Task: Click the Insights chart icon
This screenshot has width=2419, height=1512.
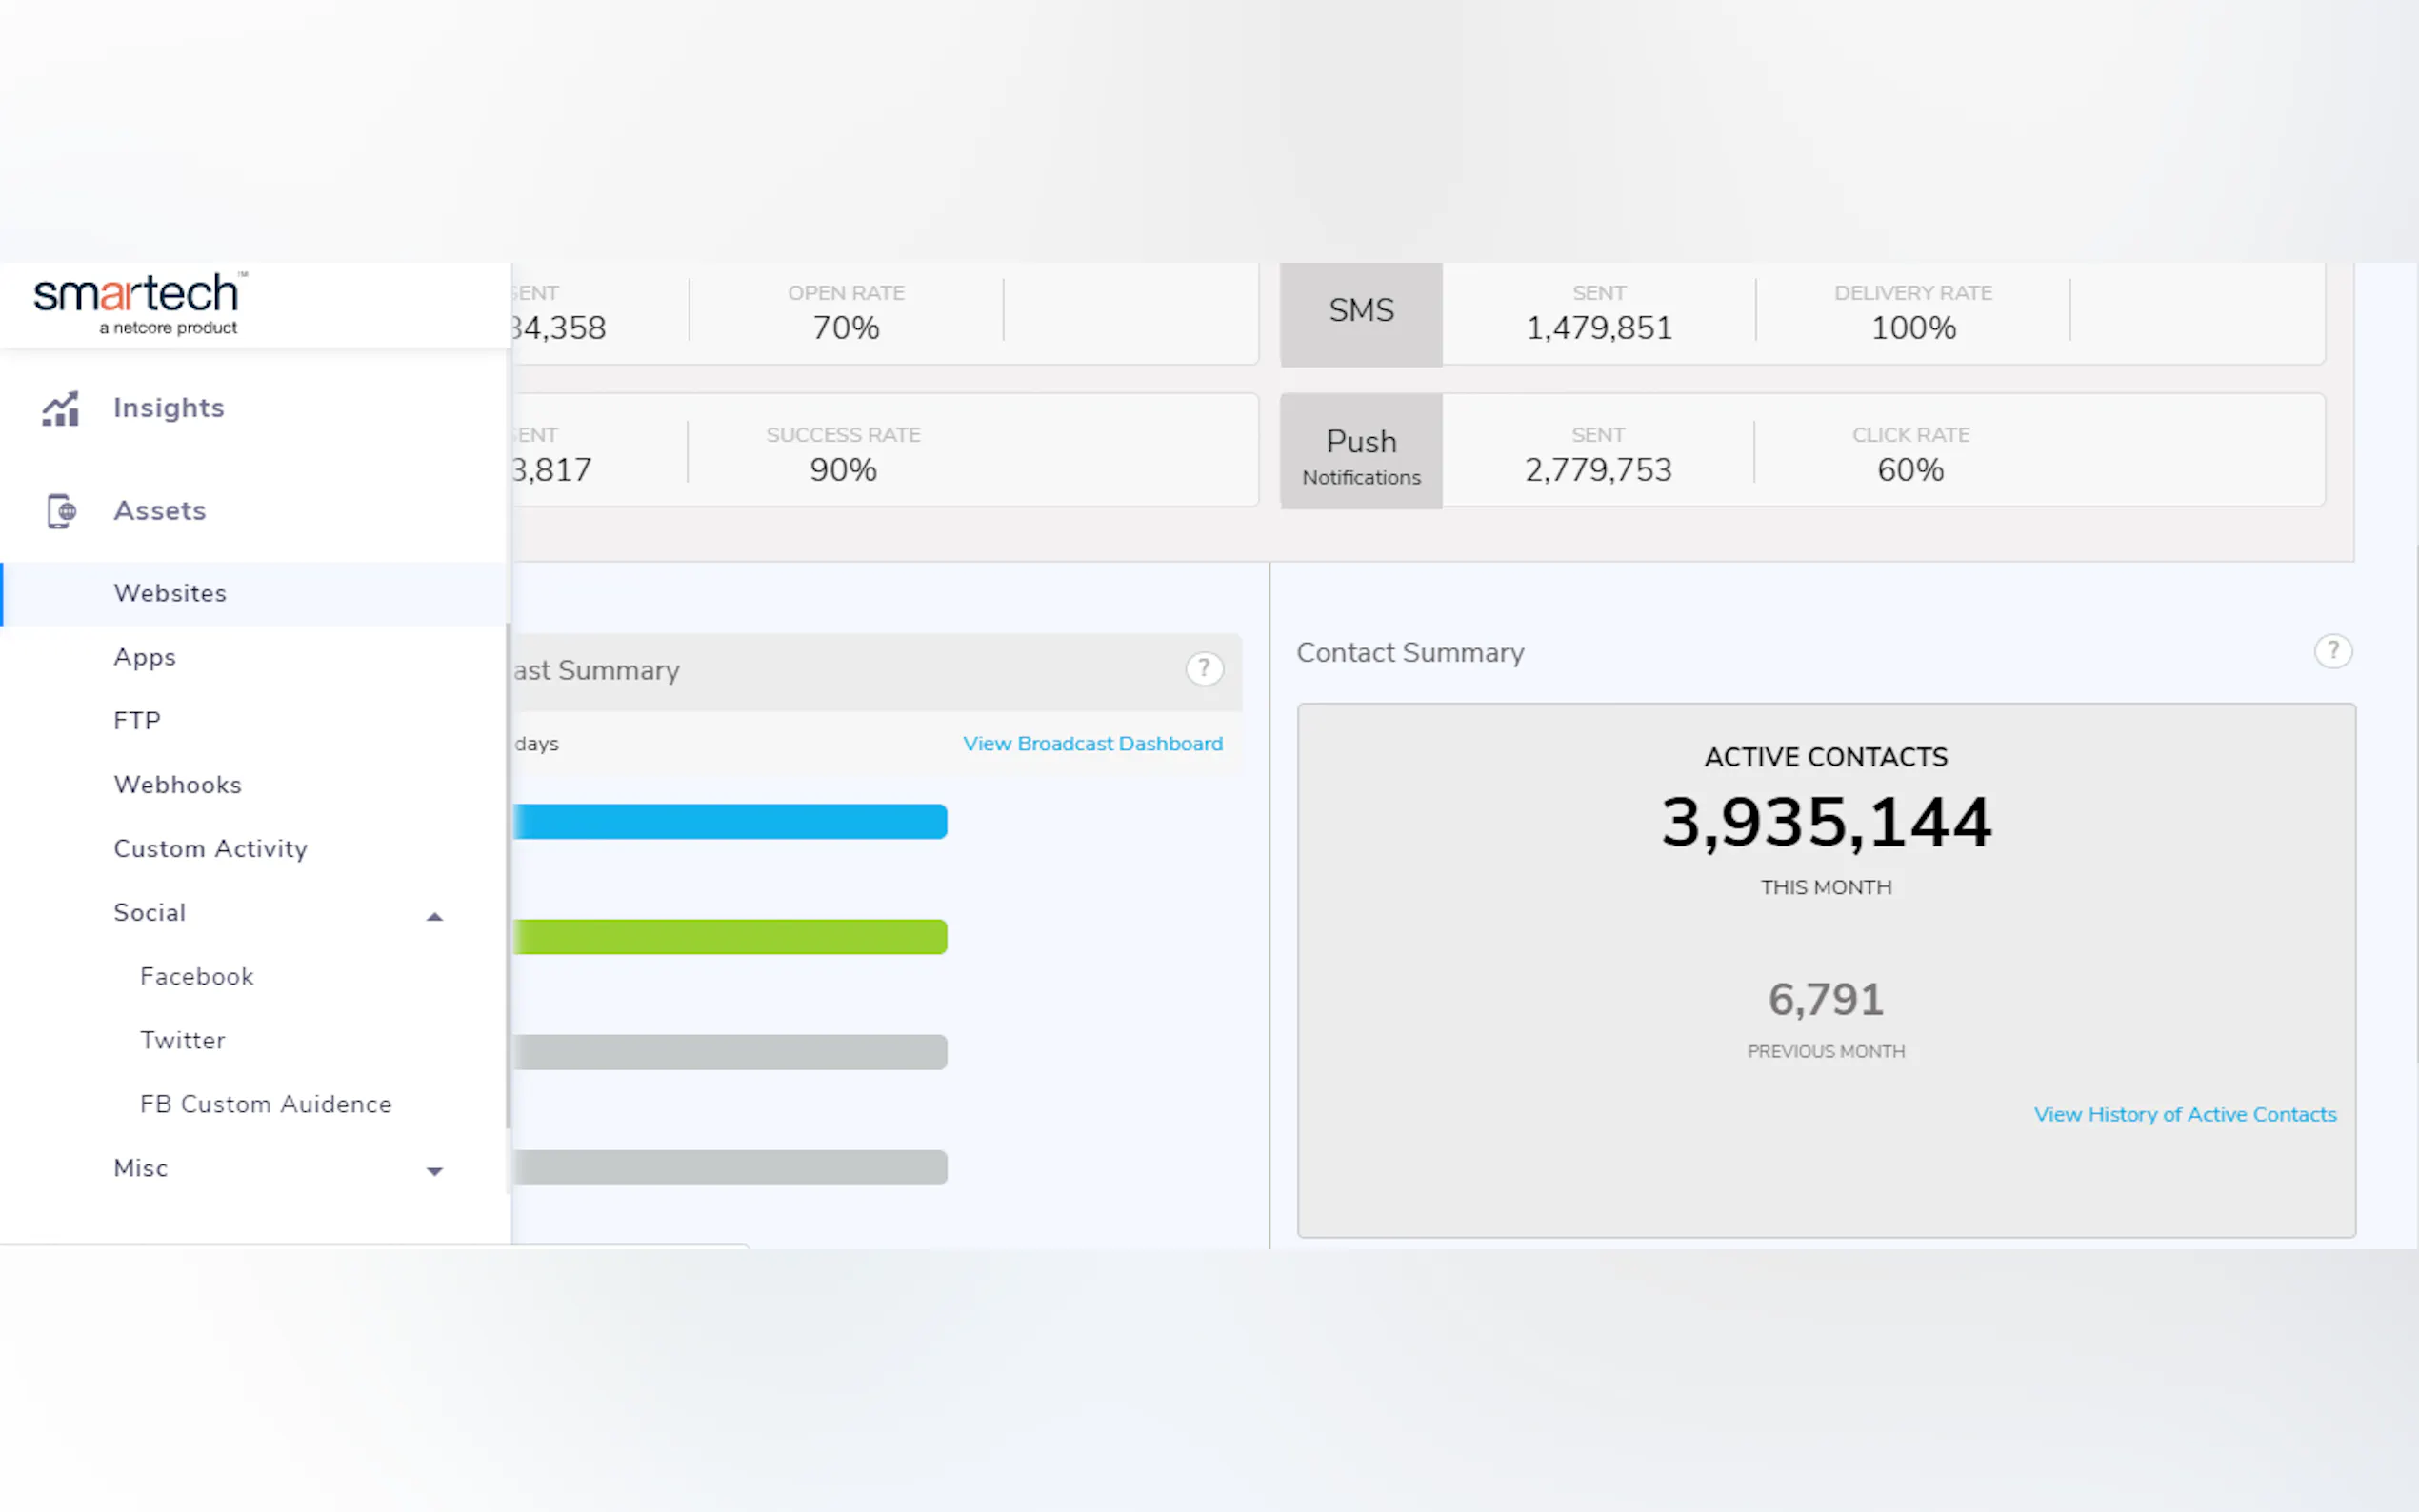Action: coord(60,409)
